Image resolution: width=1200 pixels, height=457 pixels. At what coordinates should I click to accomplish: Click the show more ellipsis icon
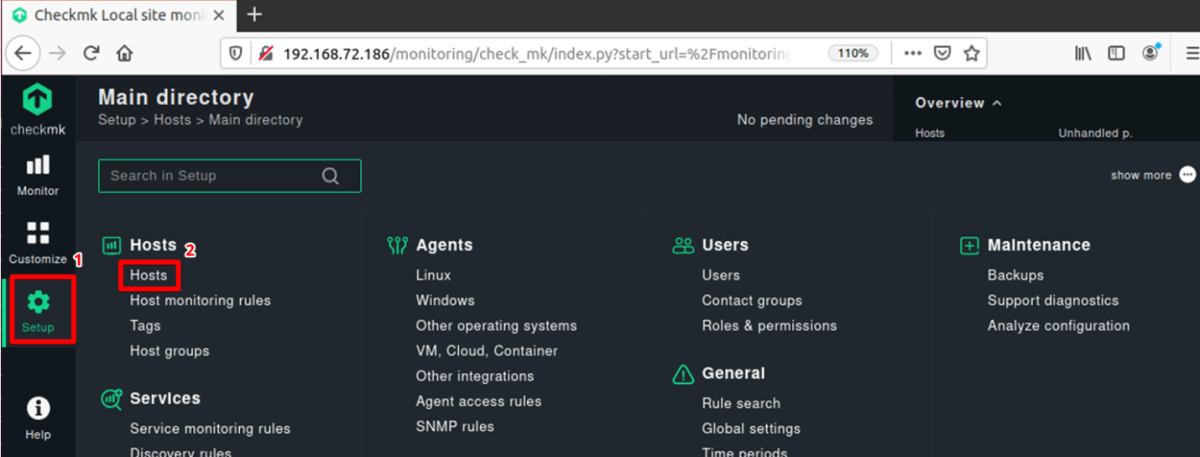pyautogui.click(x=1187, y=175)
